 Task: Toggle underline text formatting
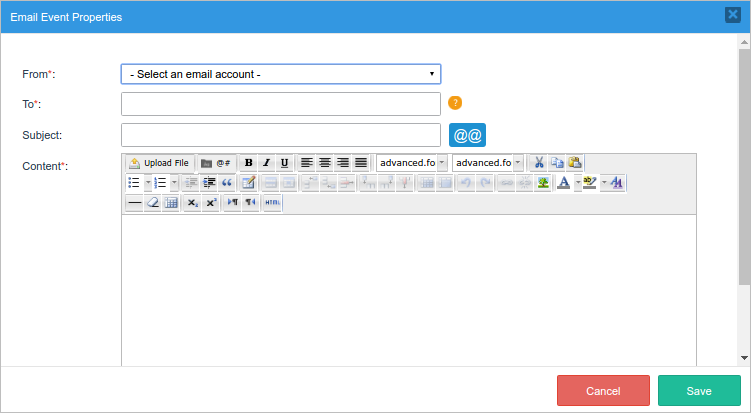point(284,163)
